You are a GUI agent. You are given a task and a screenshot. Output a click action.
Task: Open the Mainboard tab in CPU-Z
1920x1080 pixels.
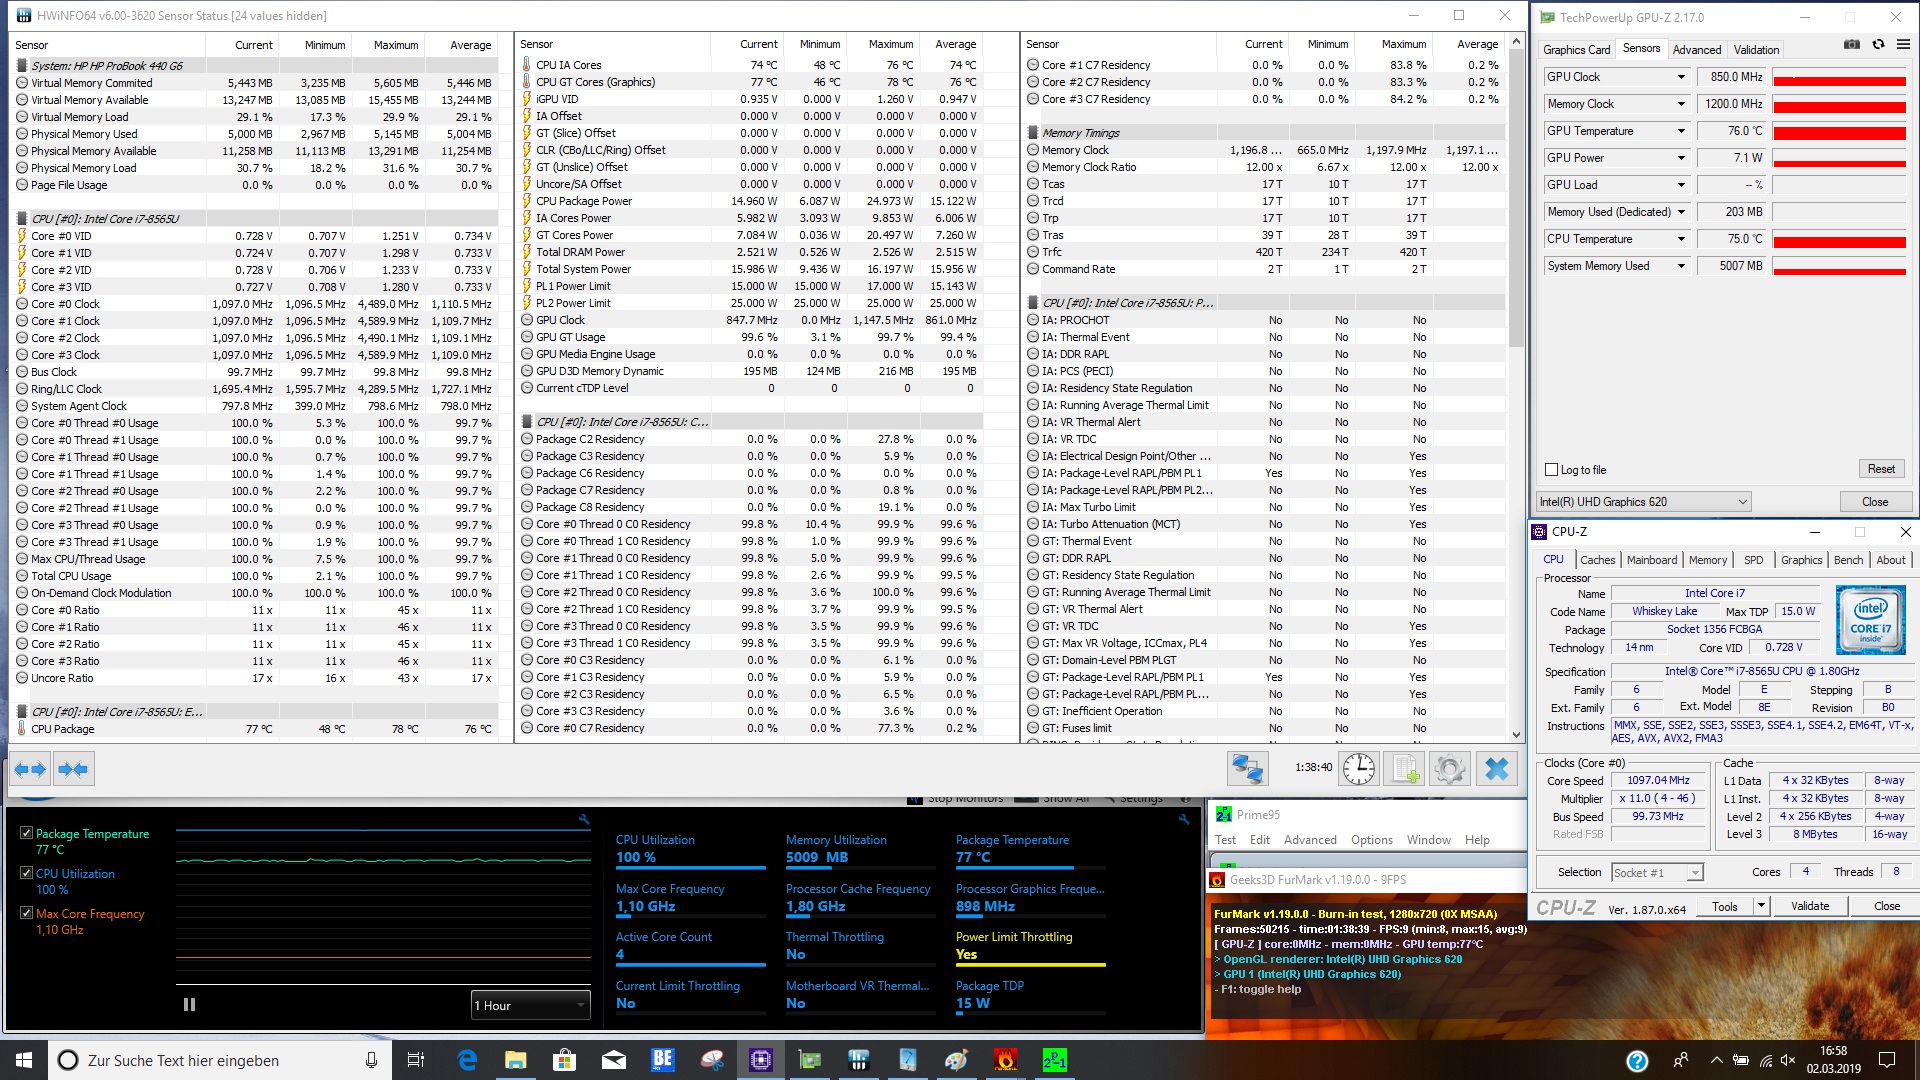tap(1651, 560)
